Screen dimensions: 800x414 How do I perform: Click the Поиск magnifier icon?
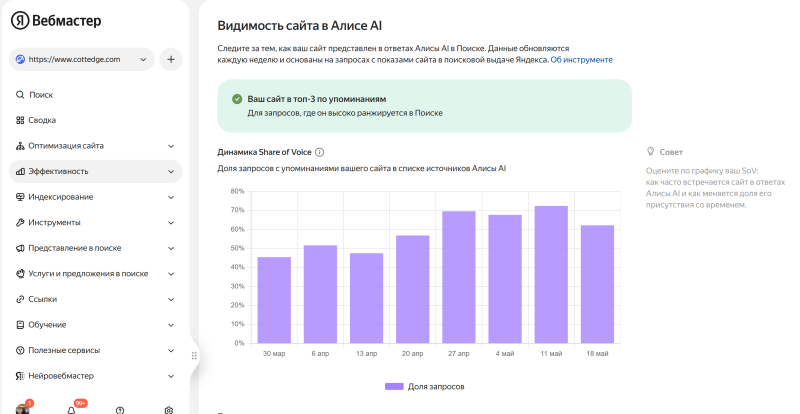click(20, 94)
